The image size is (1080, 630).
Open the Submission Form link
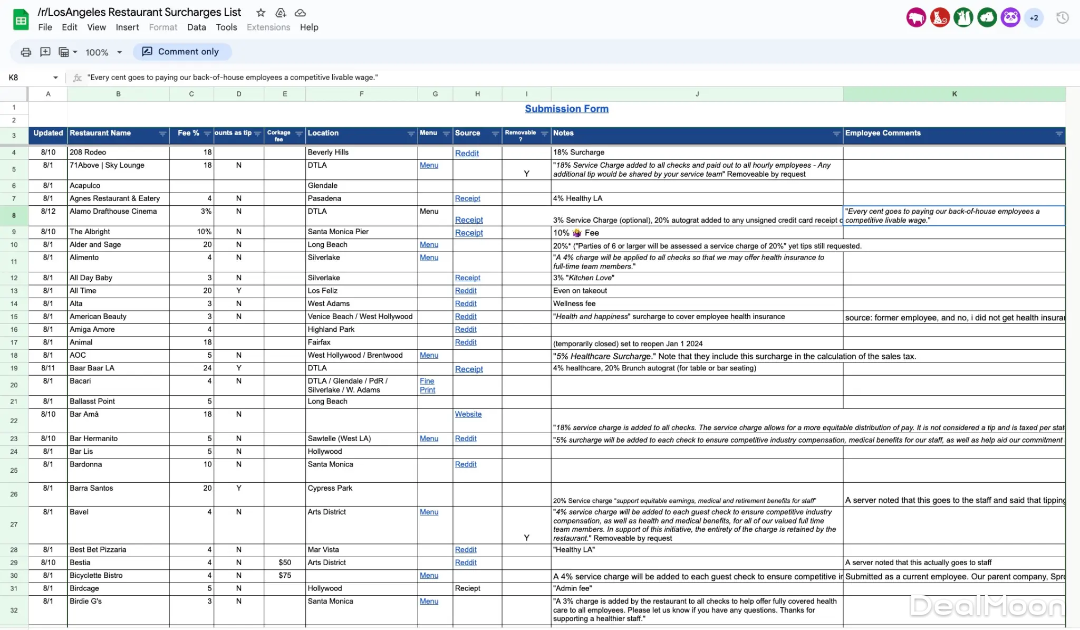point(566,109)
